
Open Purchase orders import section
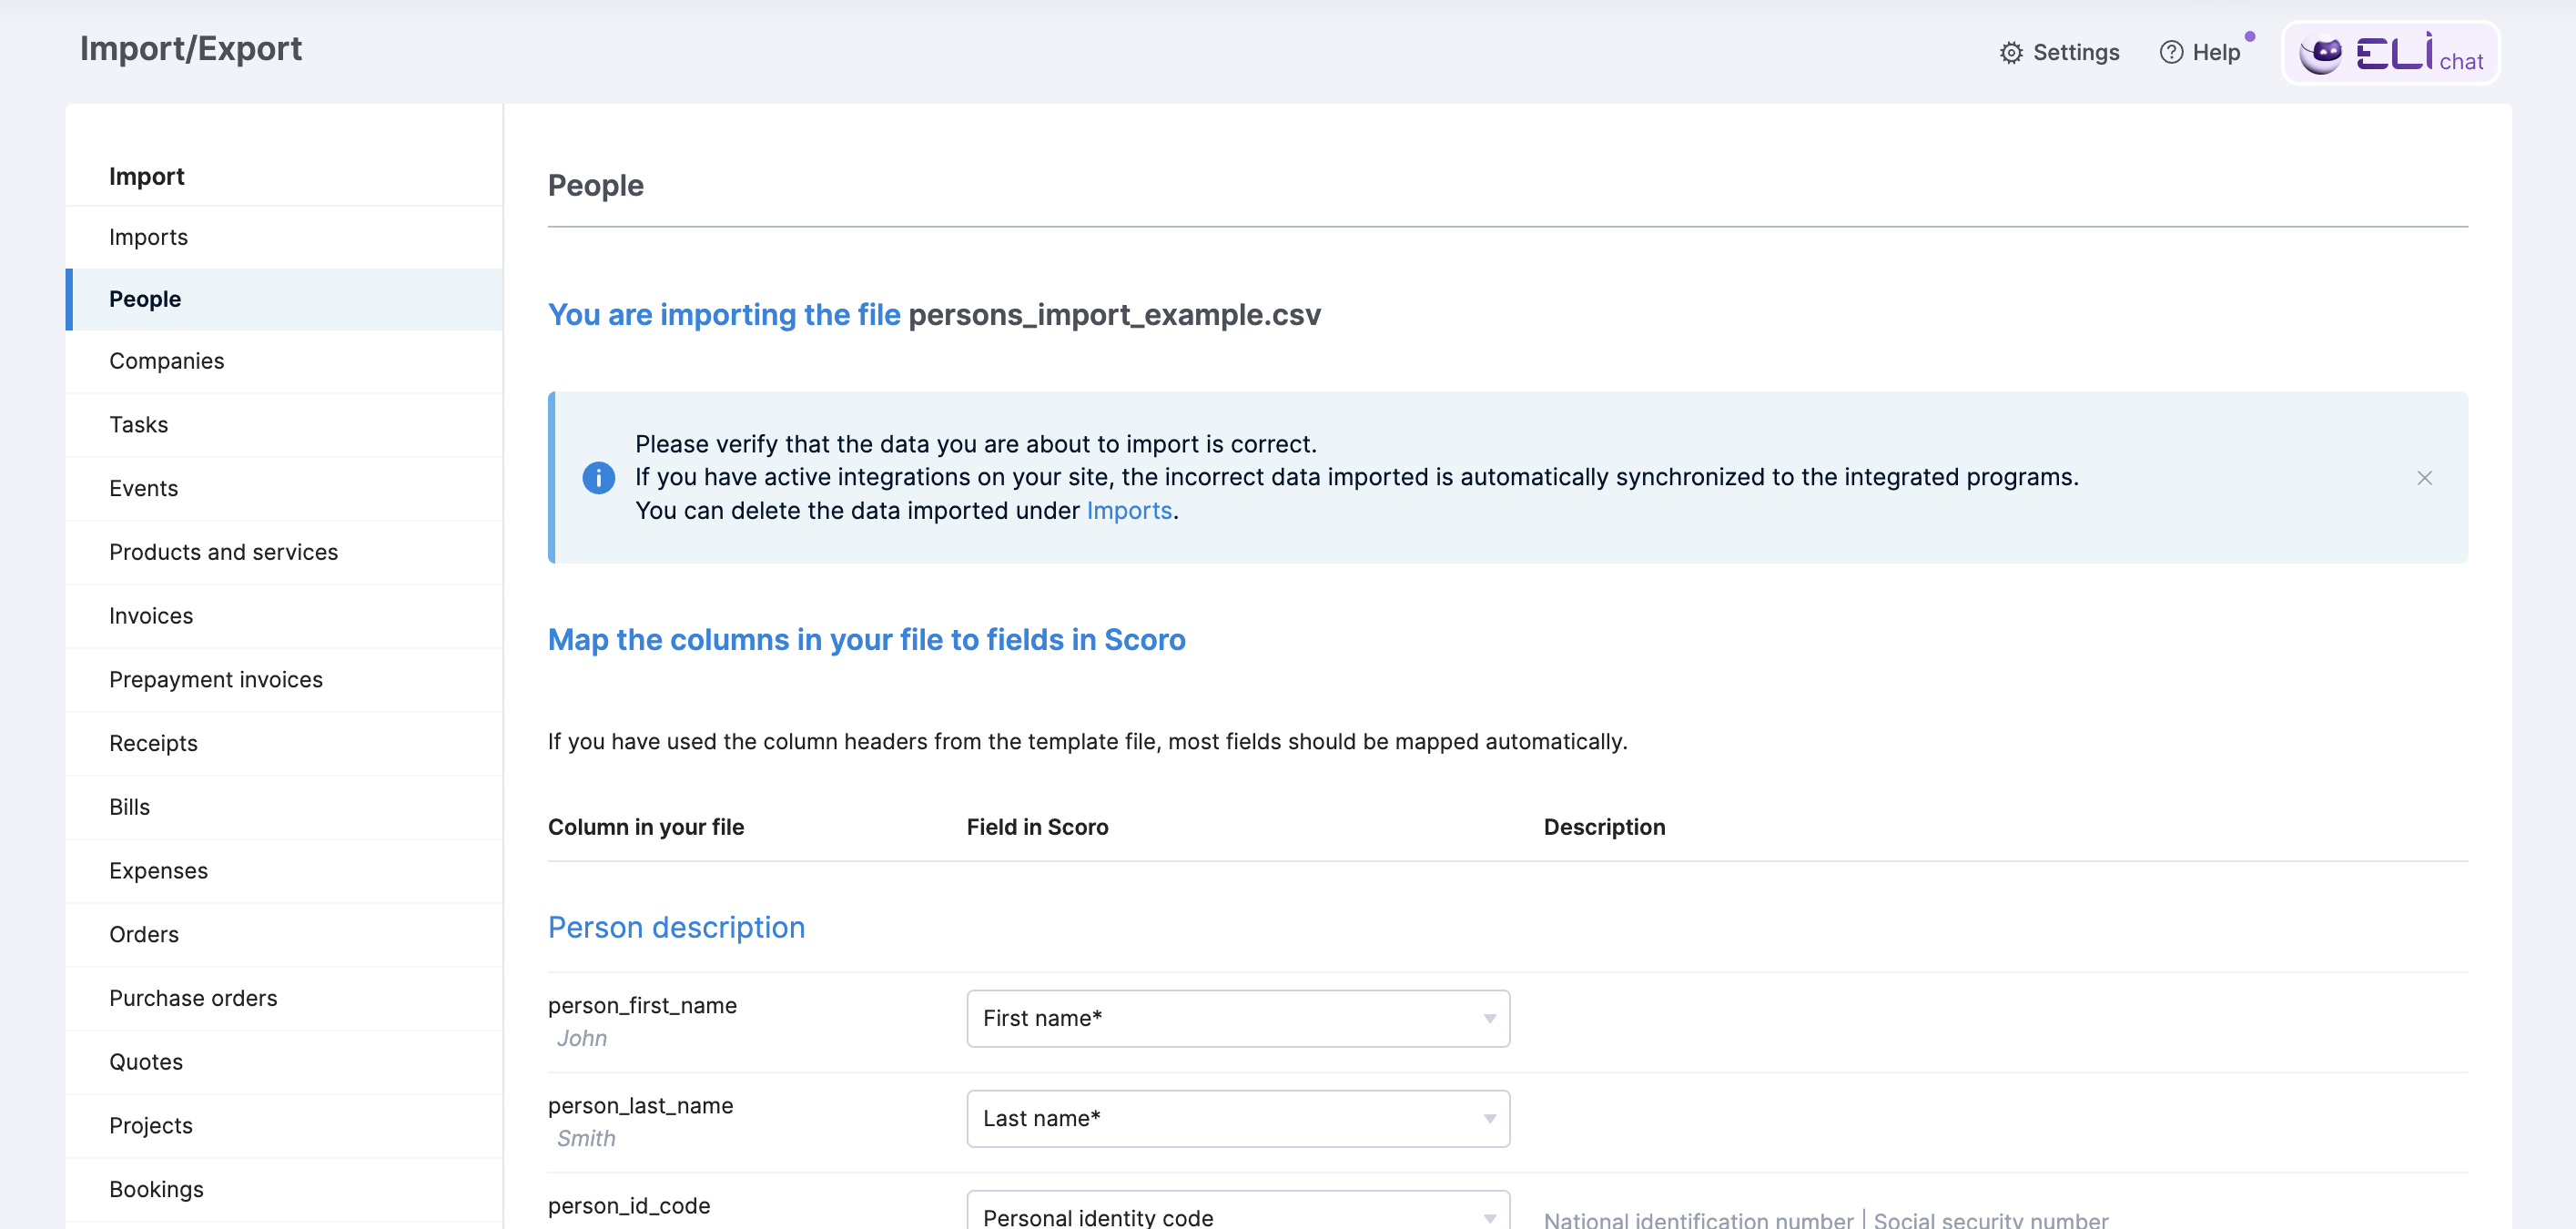click(x=284, y=998)
